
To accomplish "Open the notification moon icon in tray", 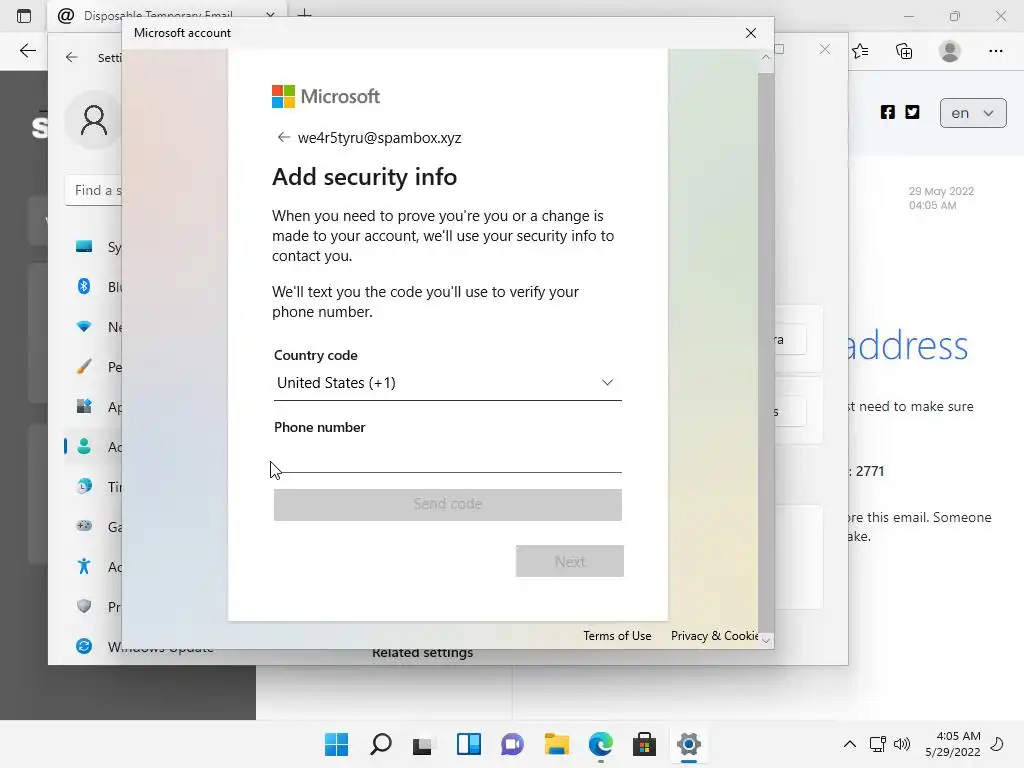I will click(x=997, y=744).
